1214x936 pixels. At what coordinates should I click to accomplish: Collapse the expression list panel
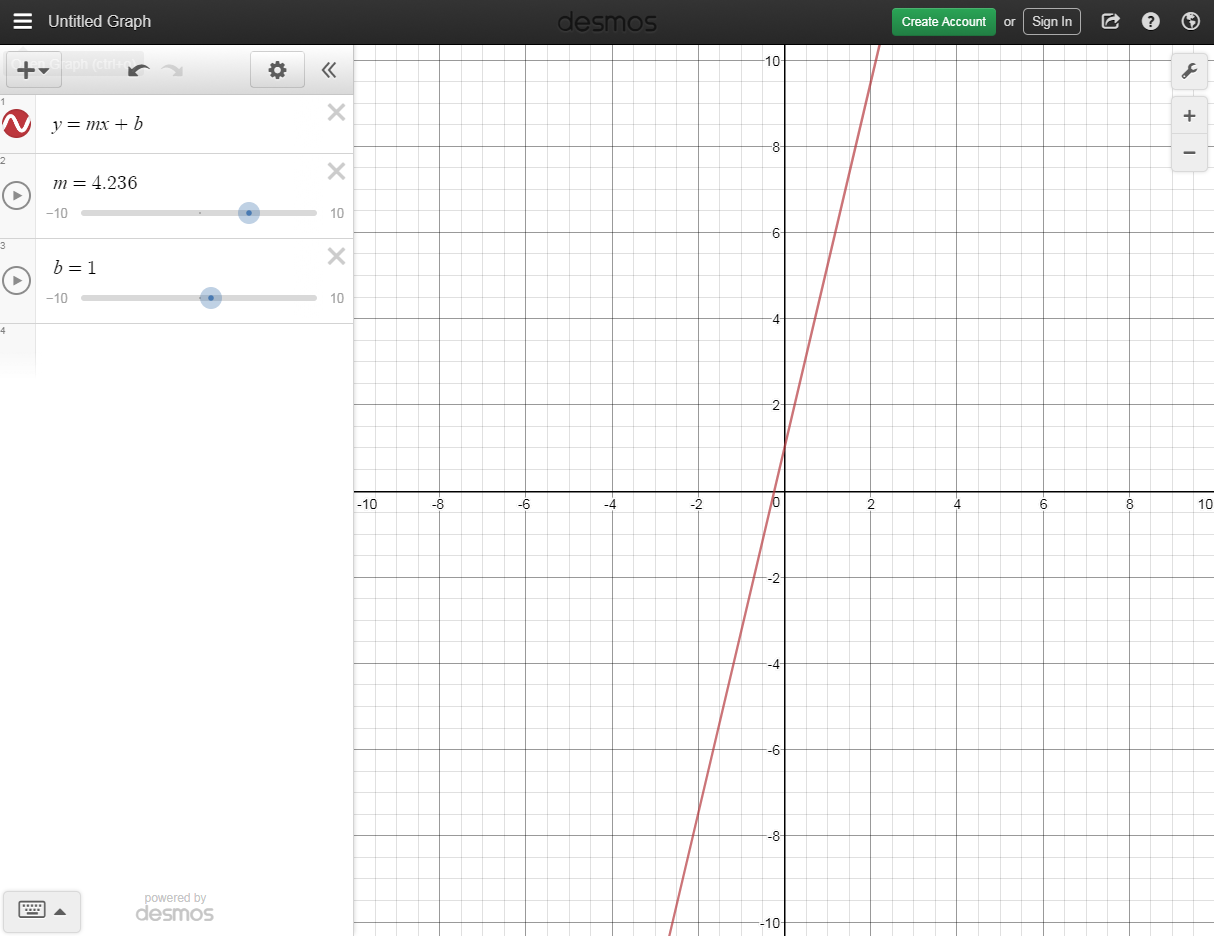tap(329, 70)
